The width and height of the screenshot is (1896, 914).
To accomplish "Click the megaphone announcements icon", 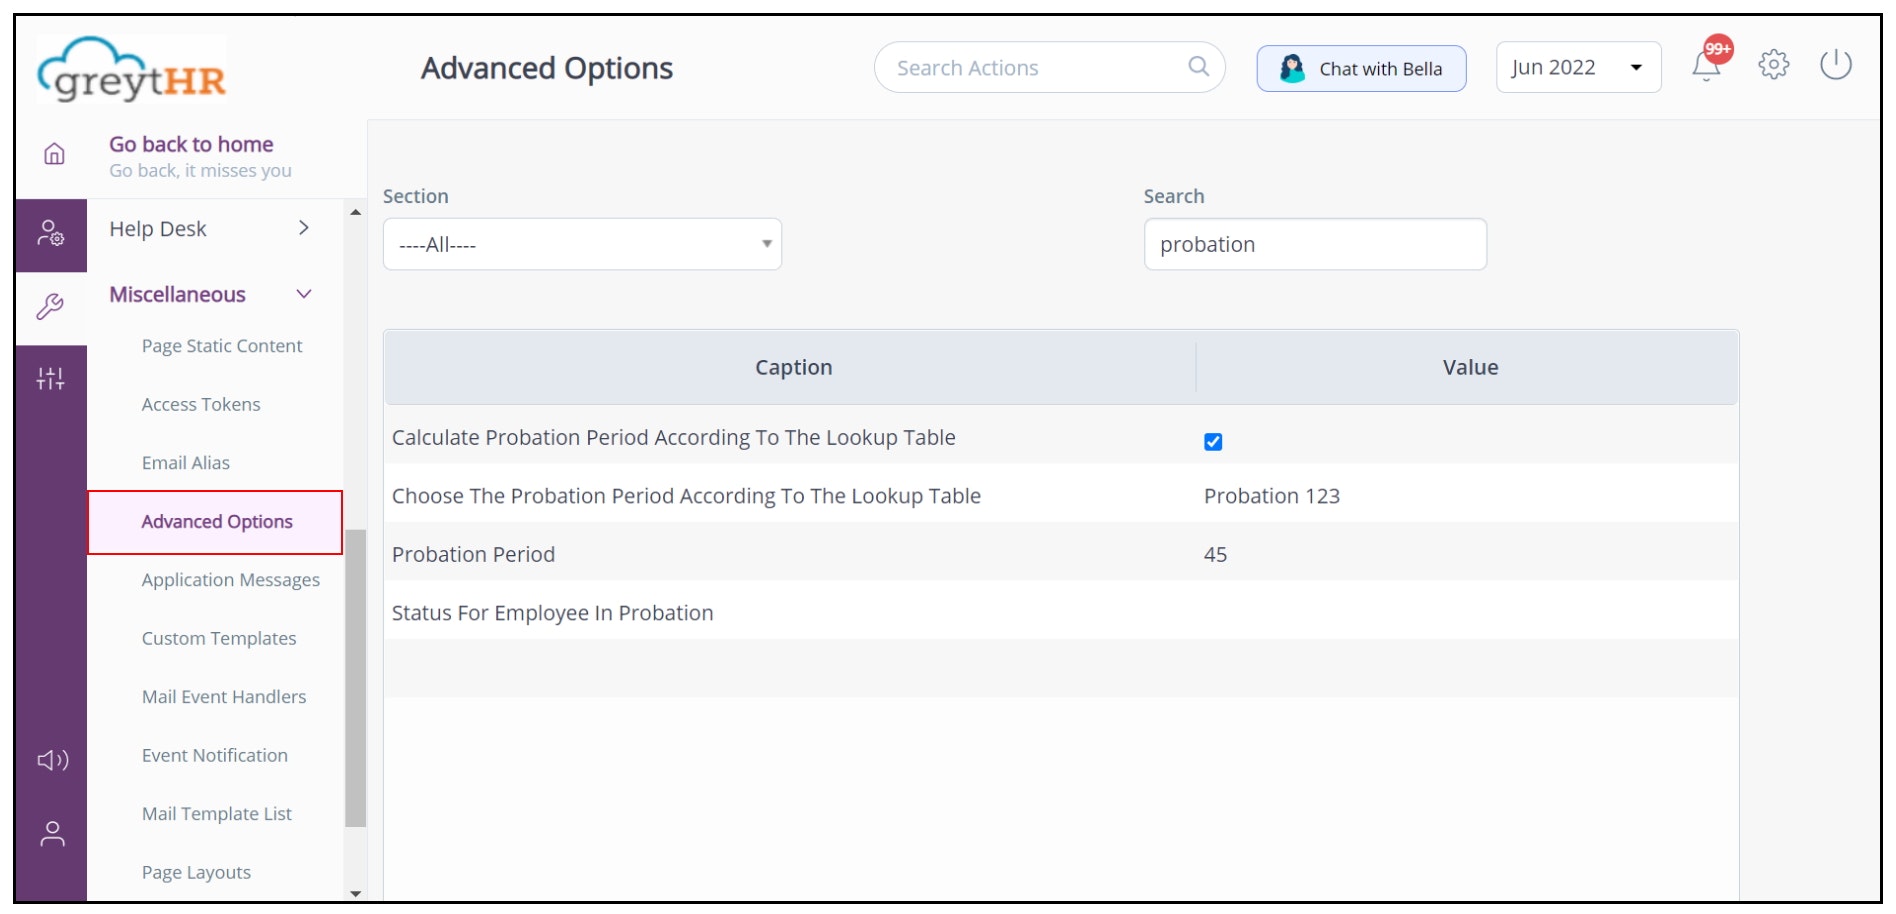I will pos(53,760).
